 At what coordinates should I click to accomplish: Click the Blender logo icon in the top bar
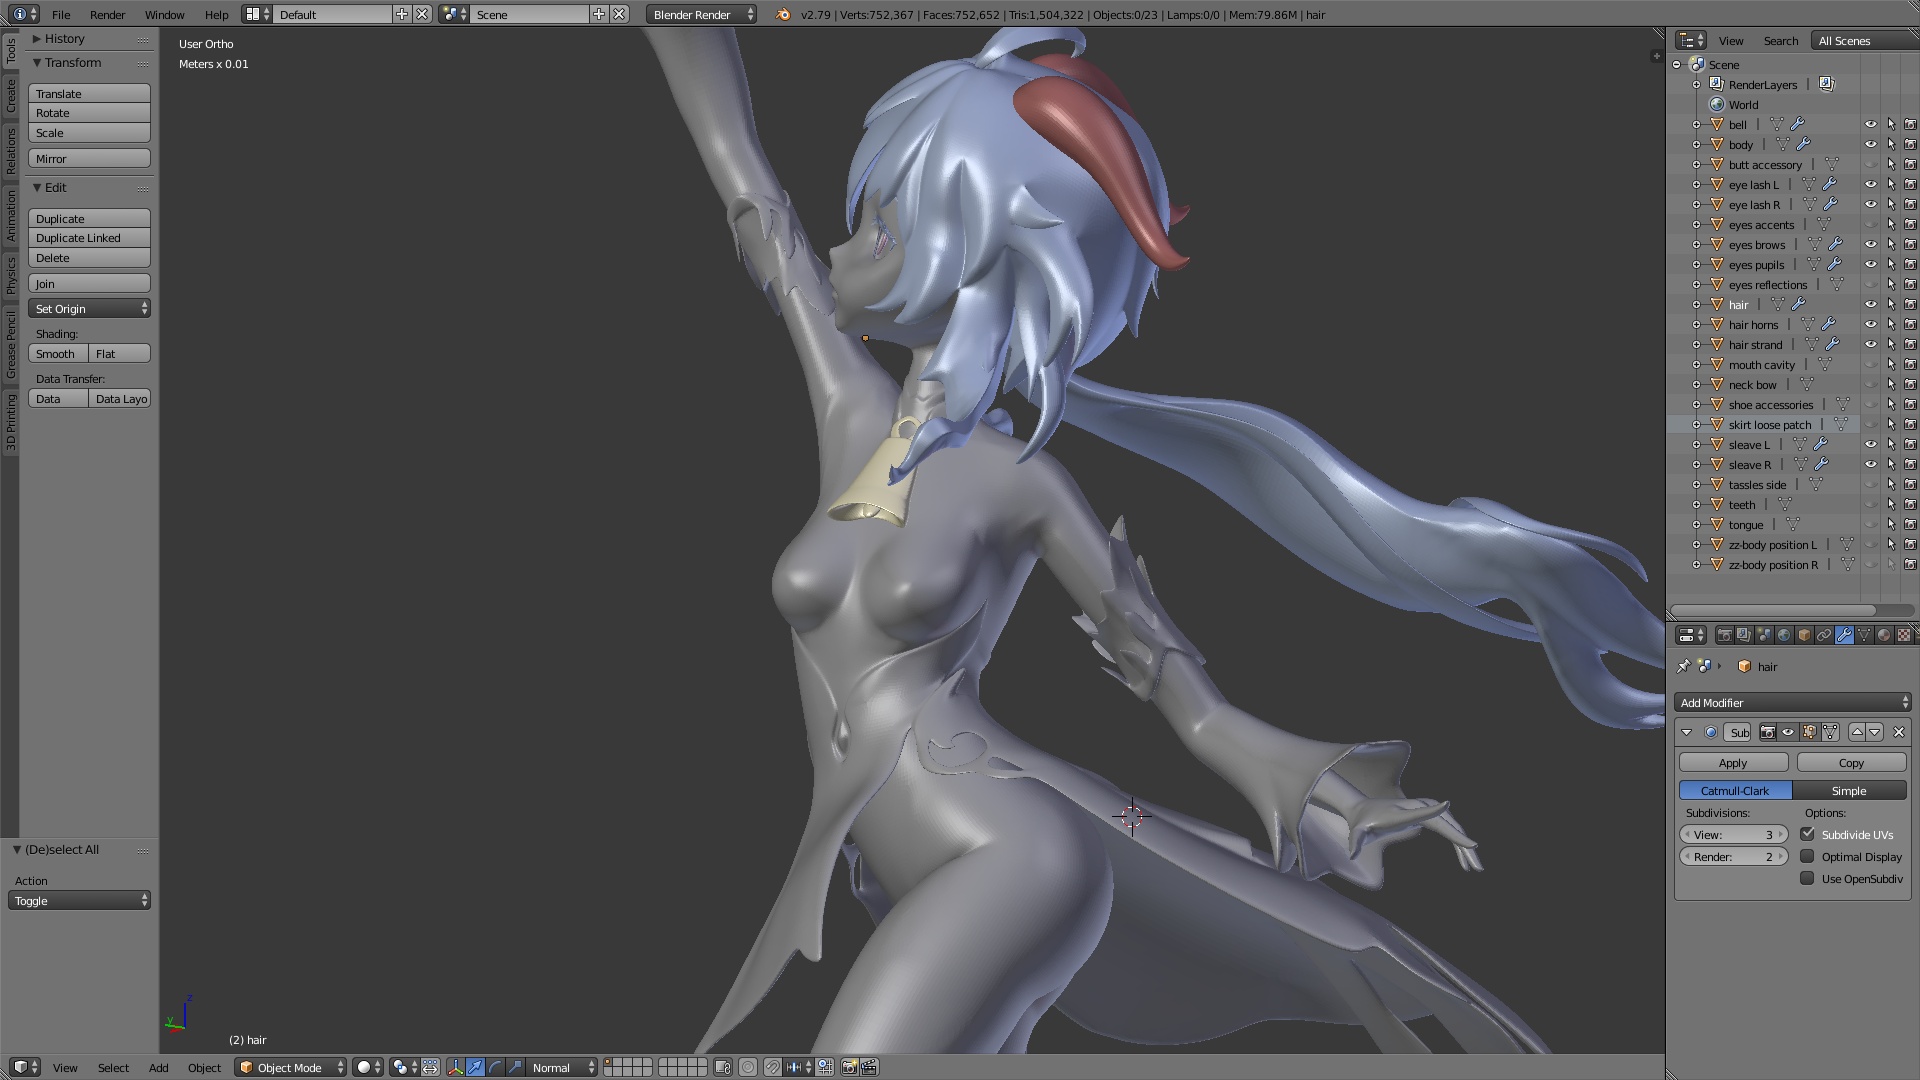click(783, 14)
